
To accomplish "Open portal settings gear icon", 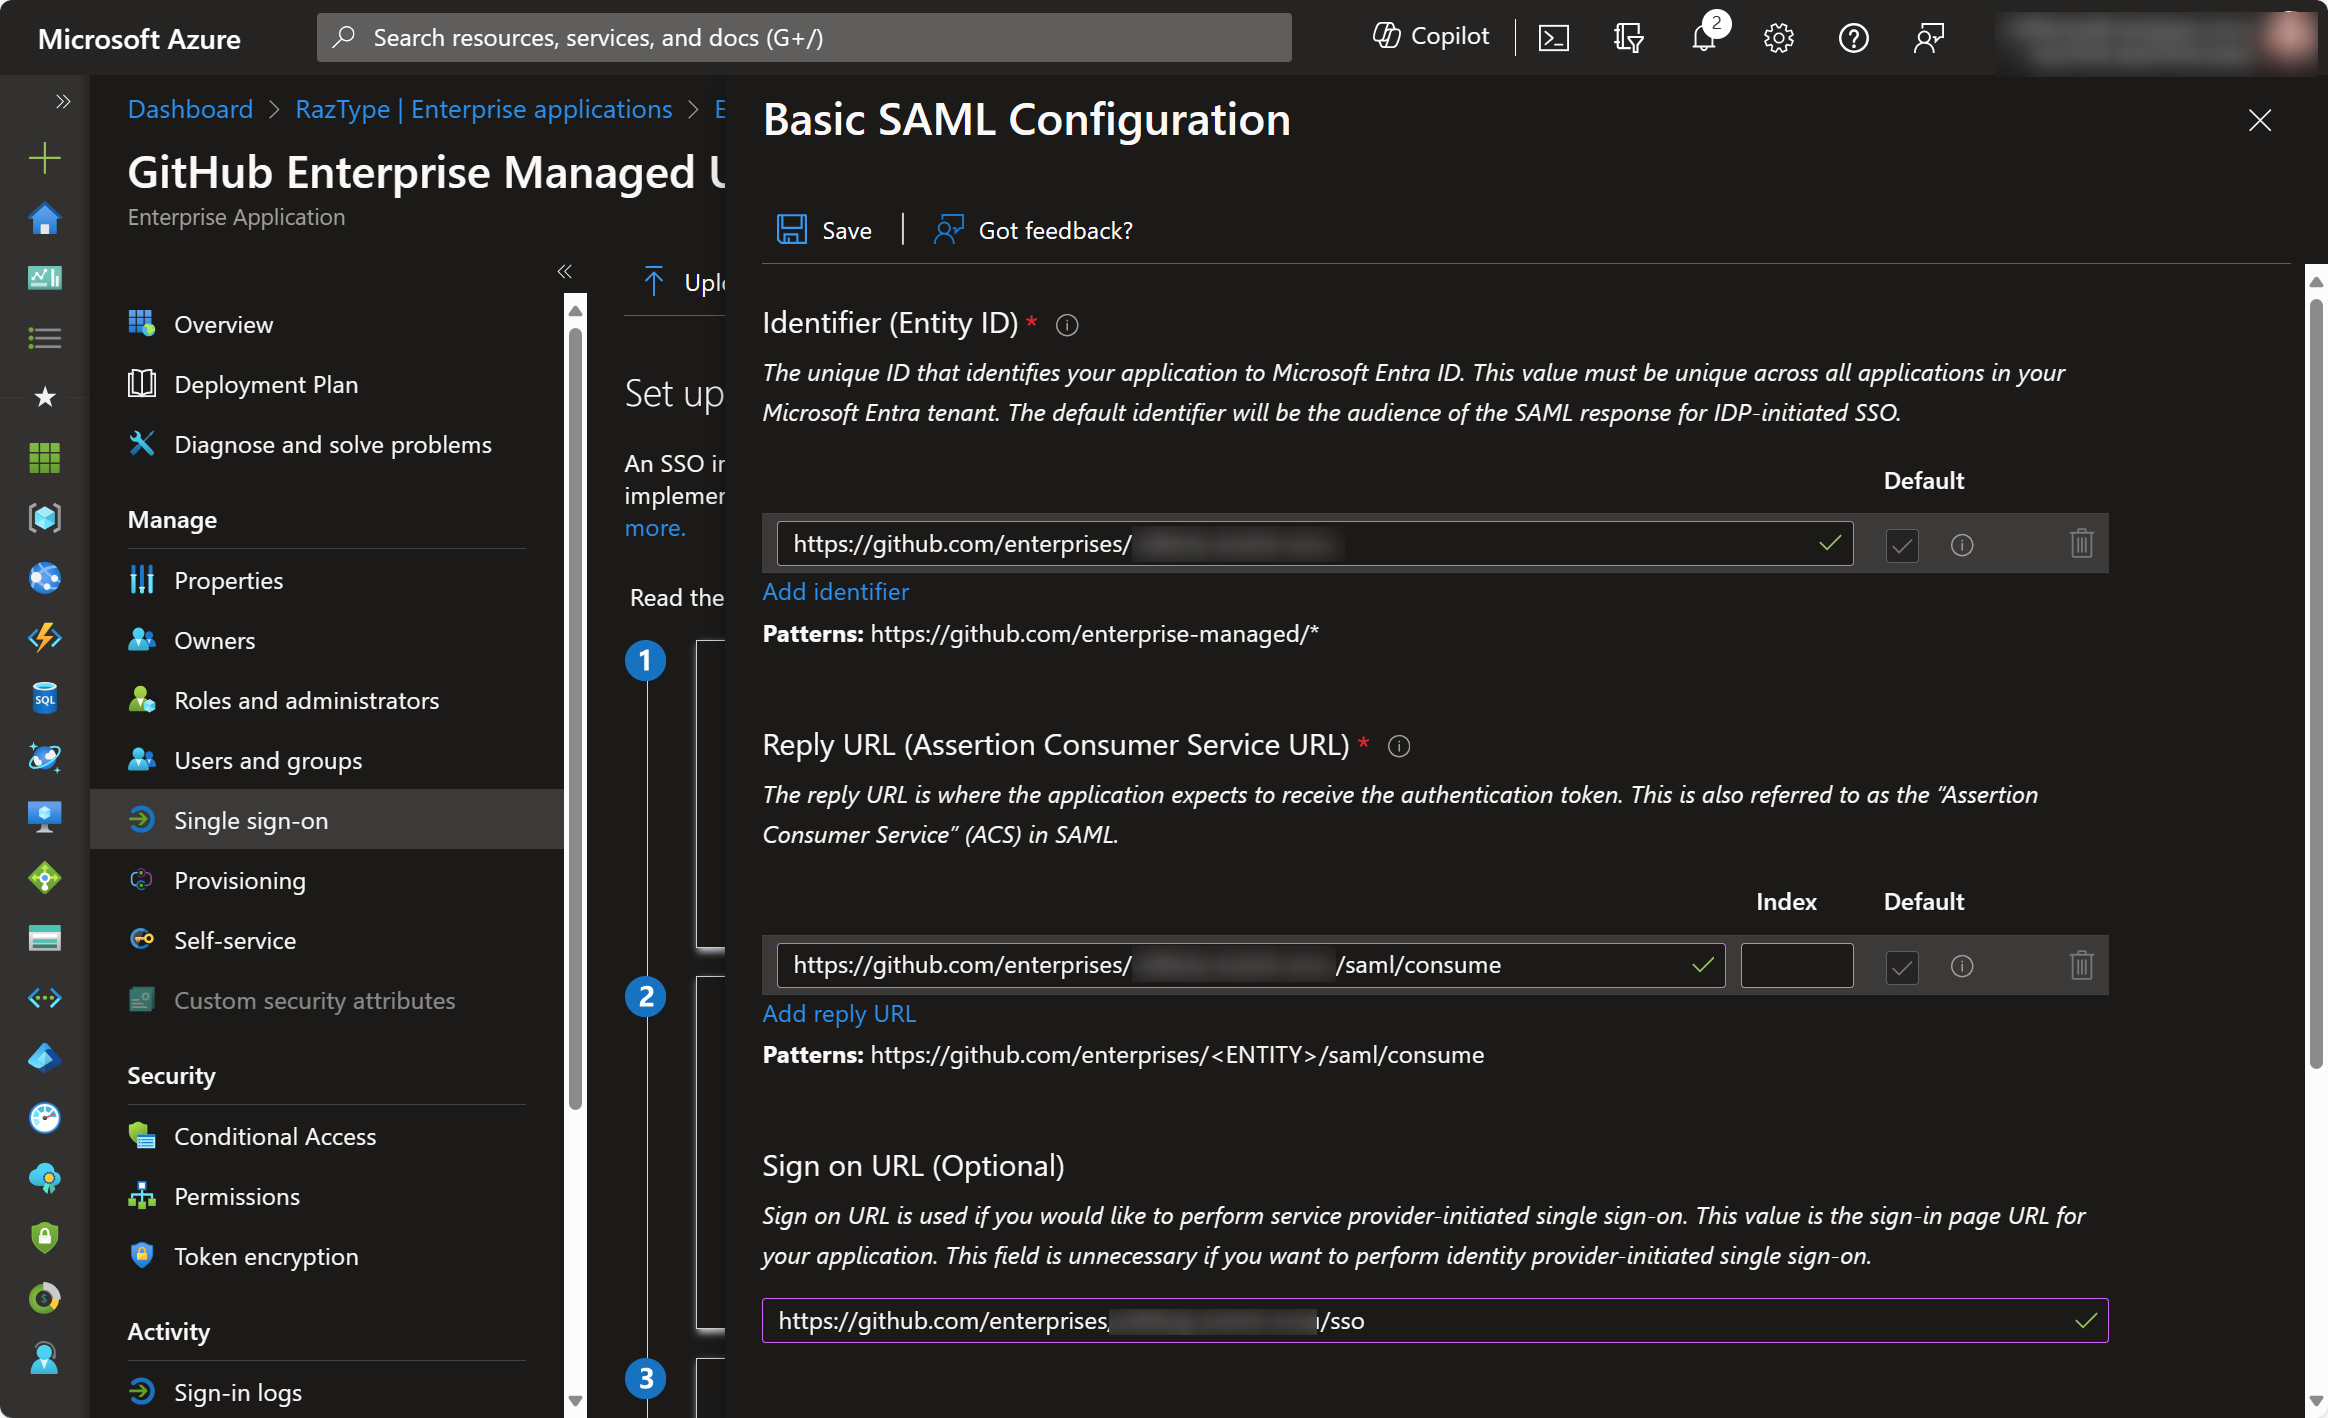I will pyautogui.click(x=1778, y=38).
